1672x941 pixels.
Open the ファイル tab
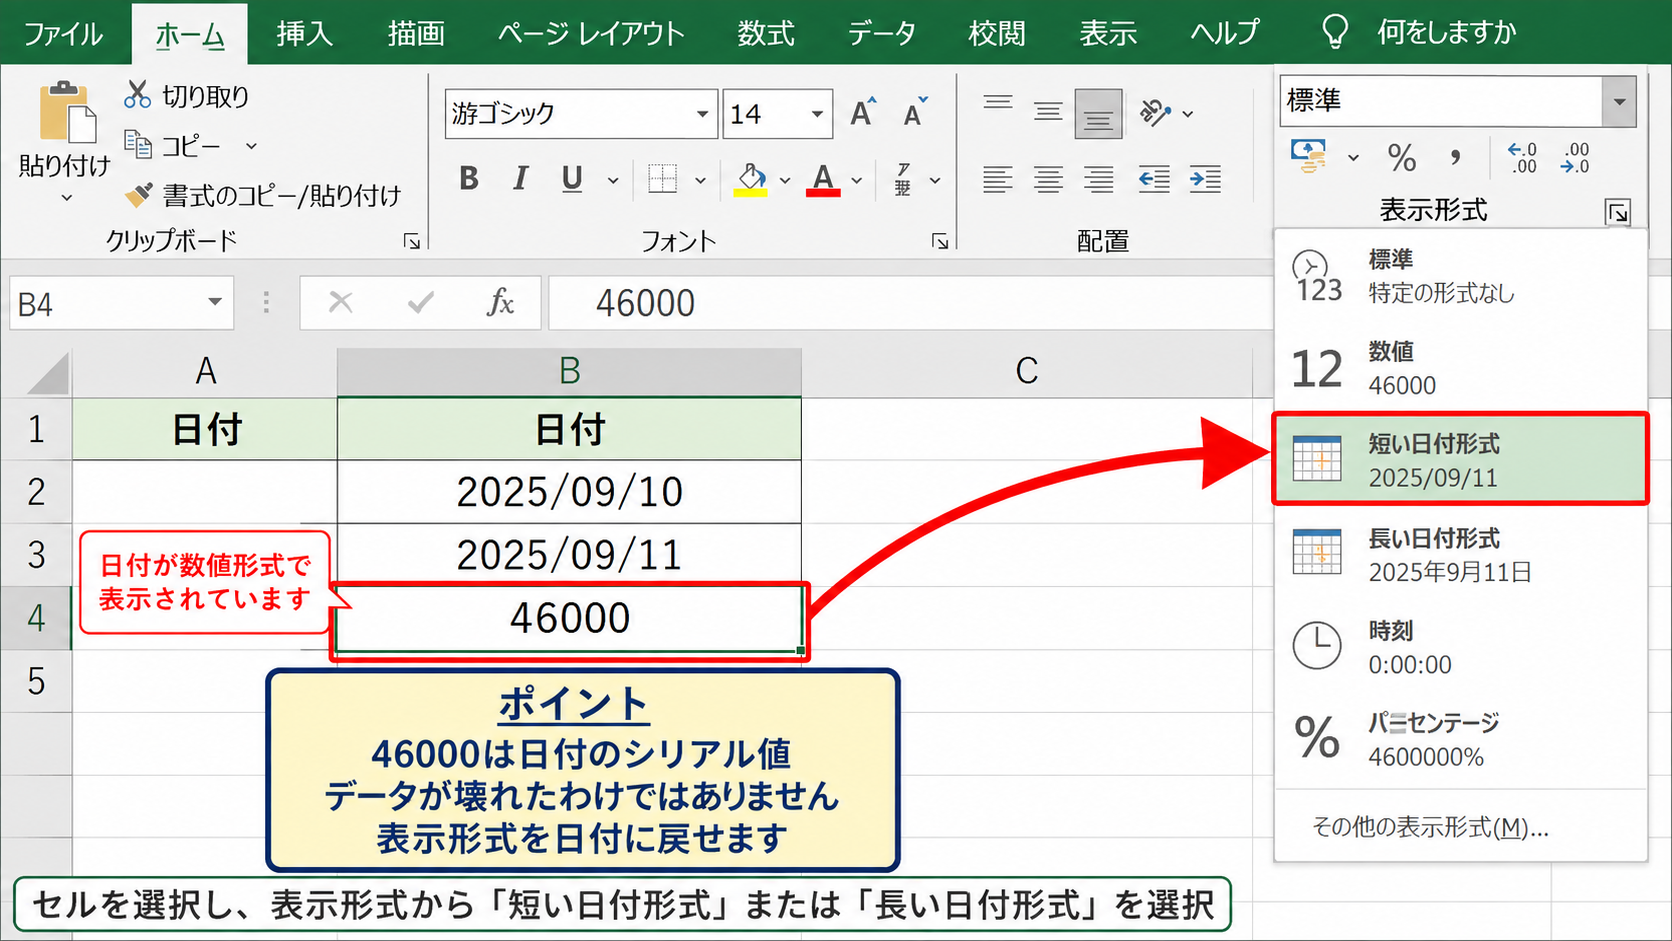pos(63,33)
